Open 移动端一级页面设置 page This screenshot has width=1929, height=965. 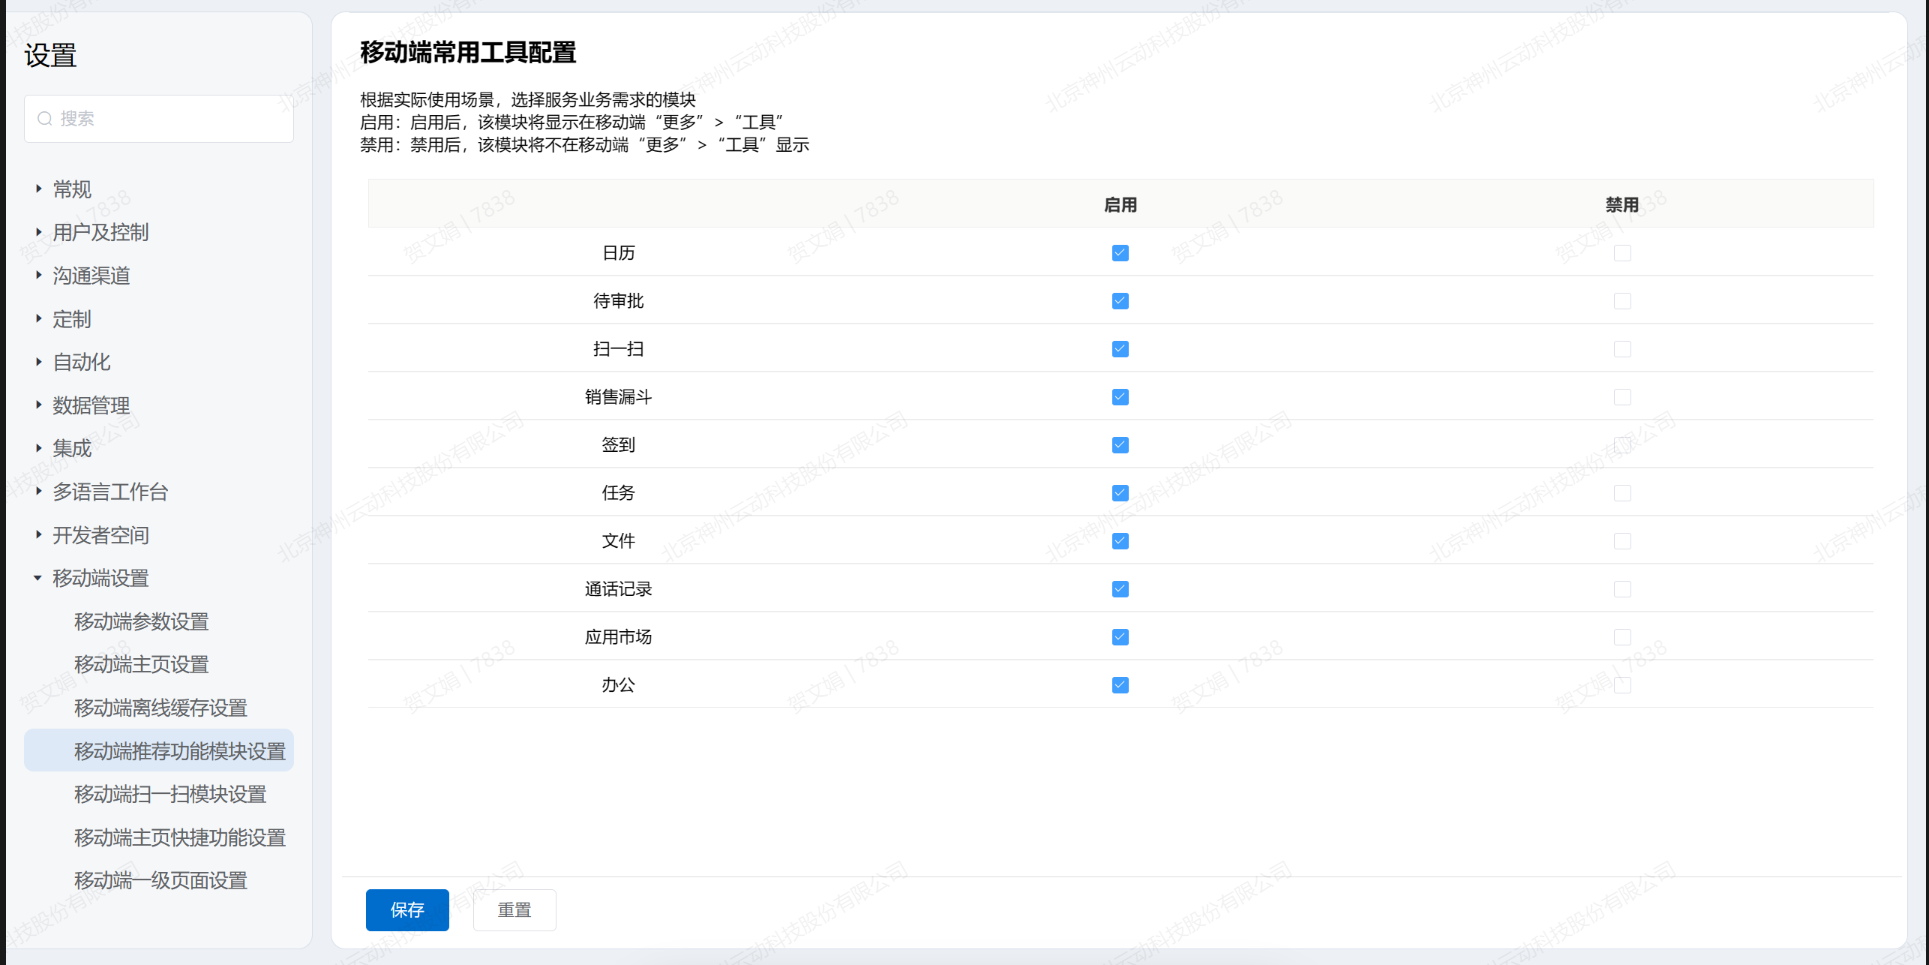pos(160,880)
